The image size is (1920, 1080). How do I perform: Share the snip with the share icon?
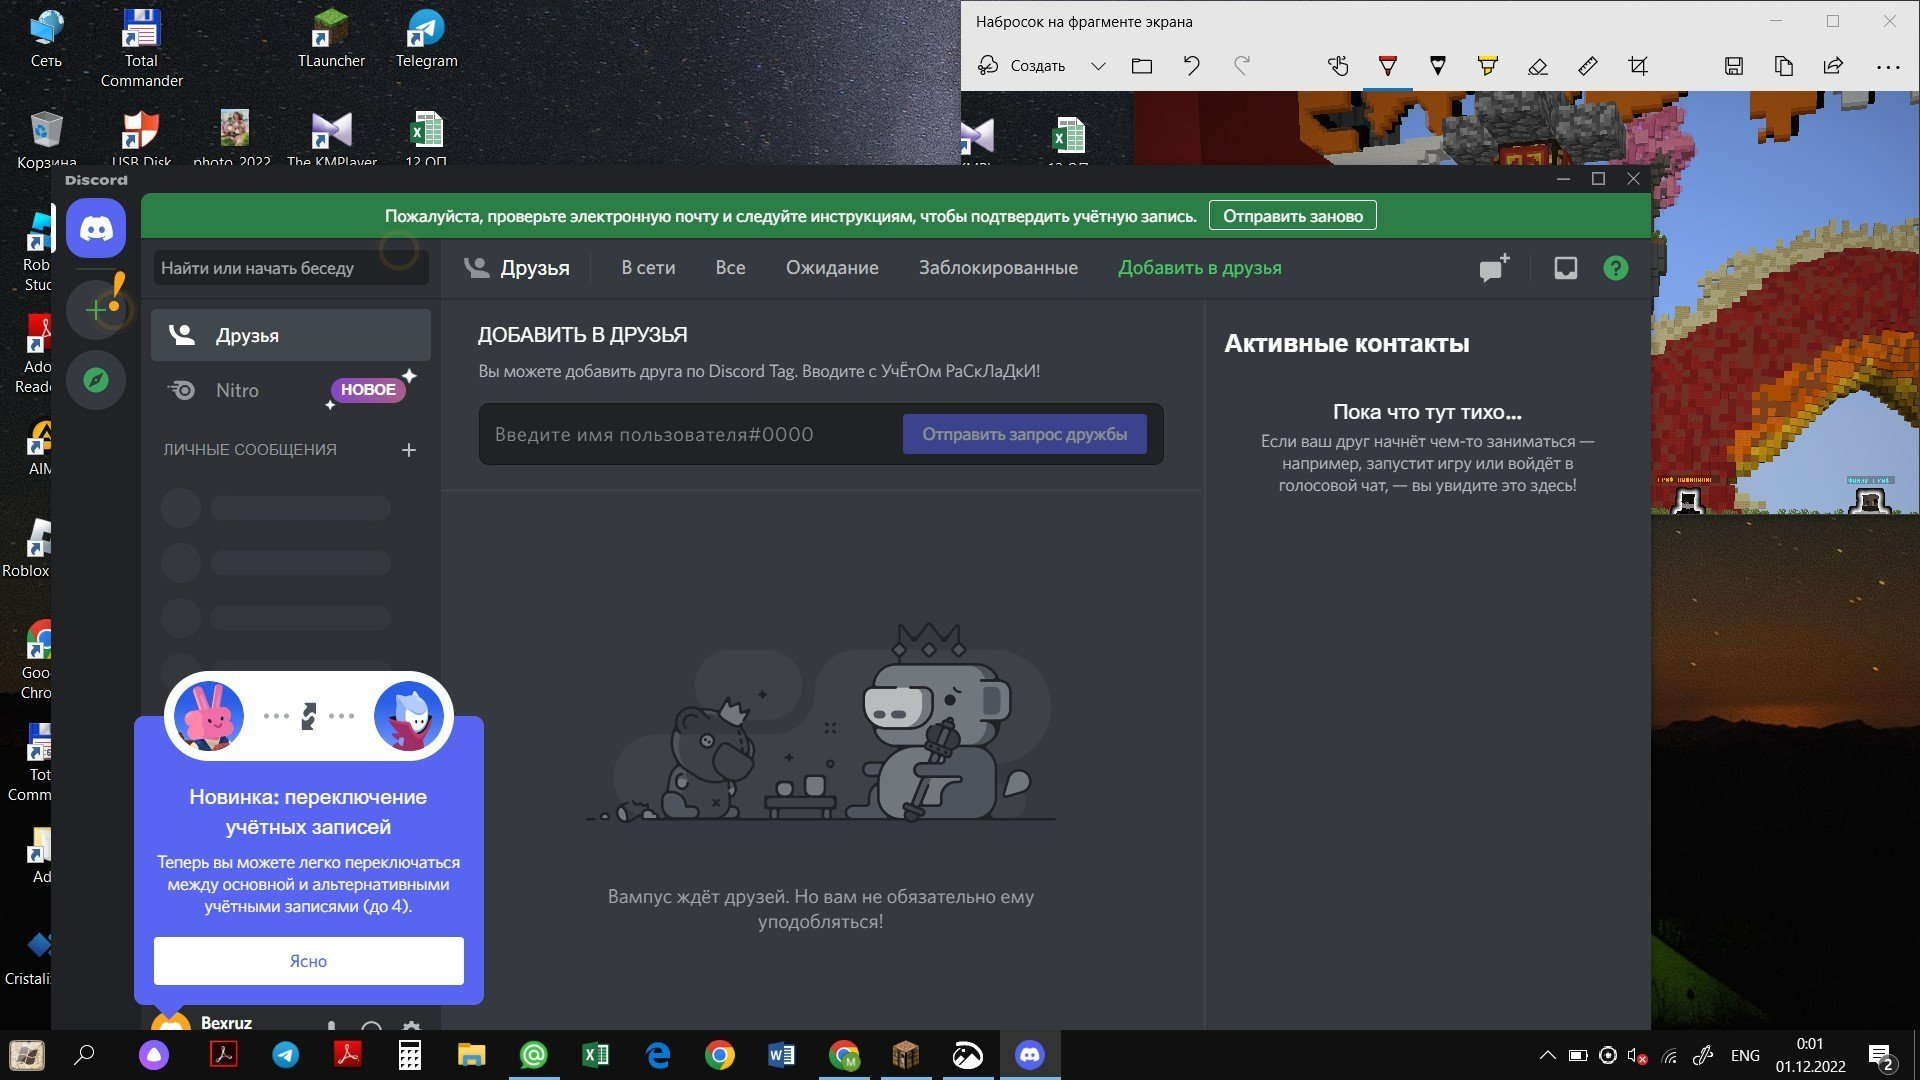click(1833, 66)
